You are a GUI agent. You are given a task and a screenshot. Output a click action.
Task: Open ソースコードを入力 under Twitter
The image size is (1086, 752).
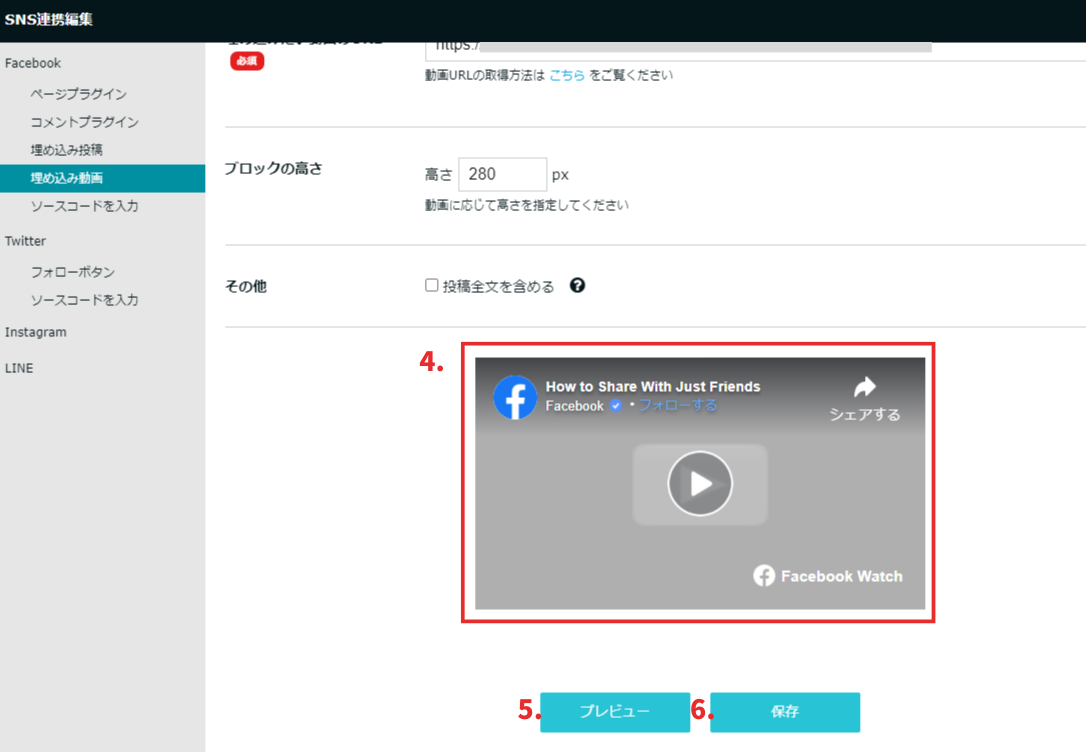(x=84, y=300)
